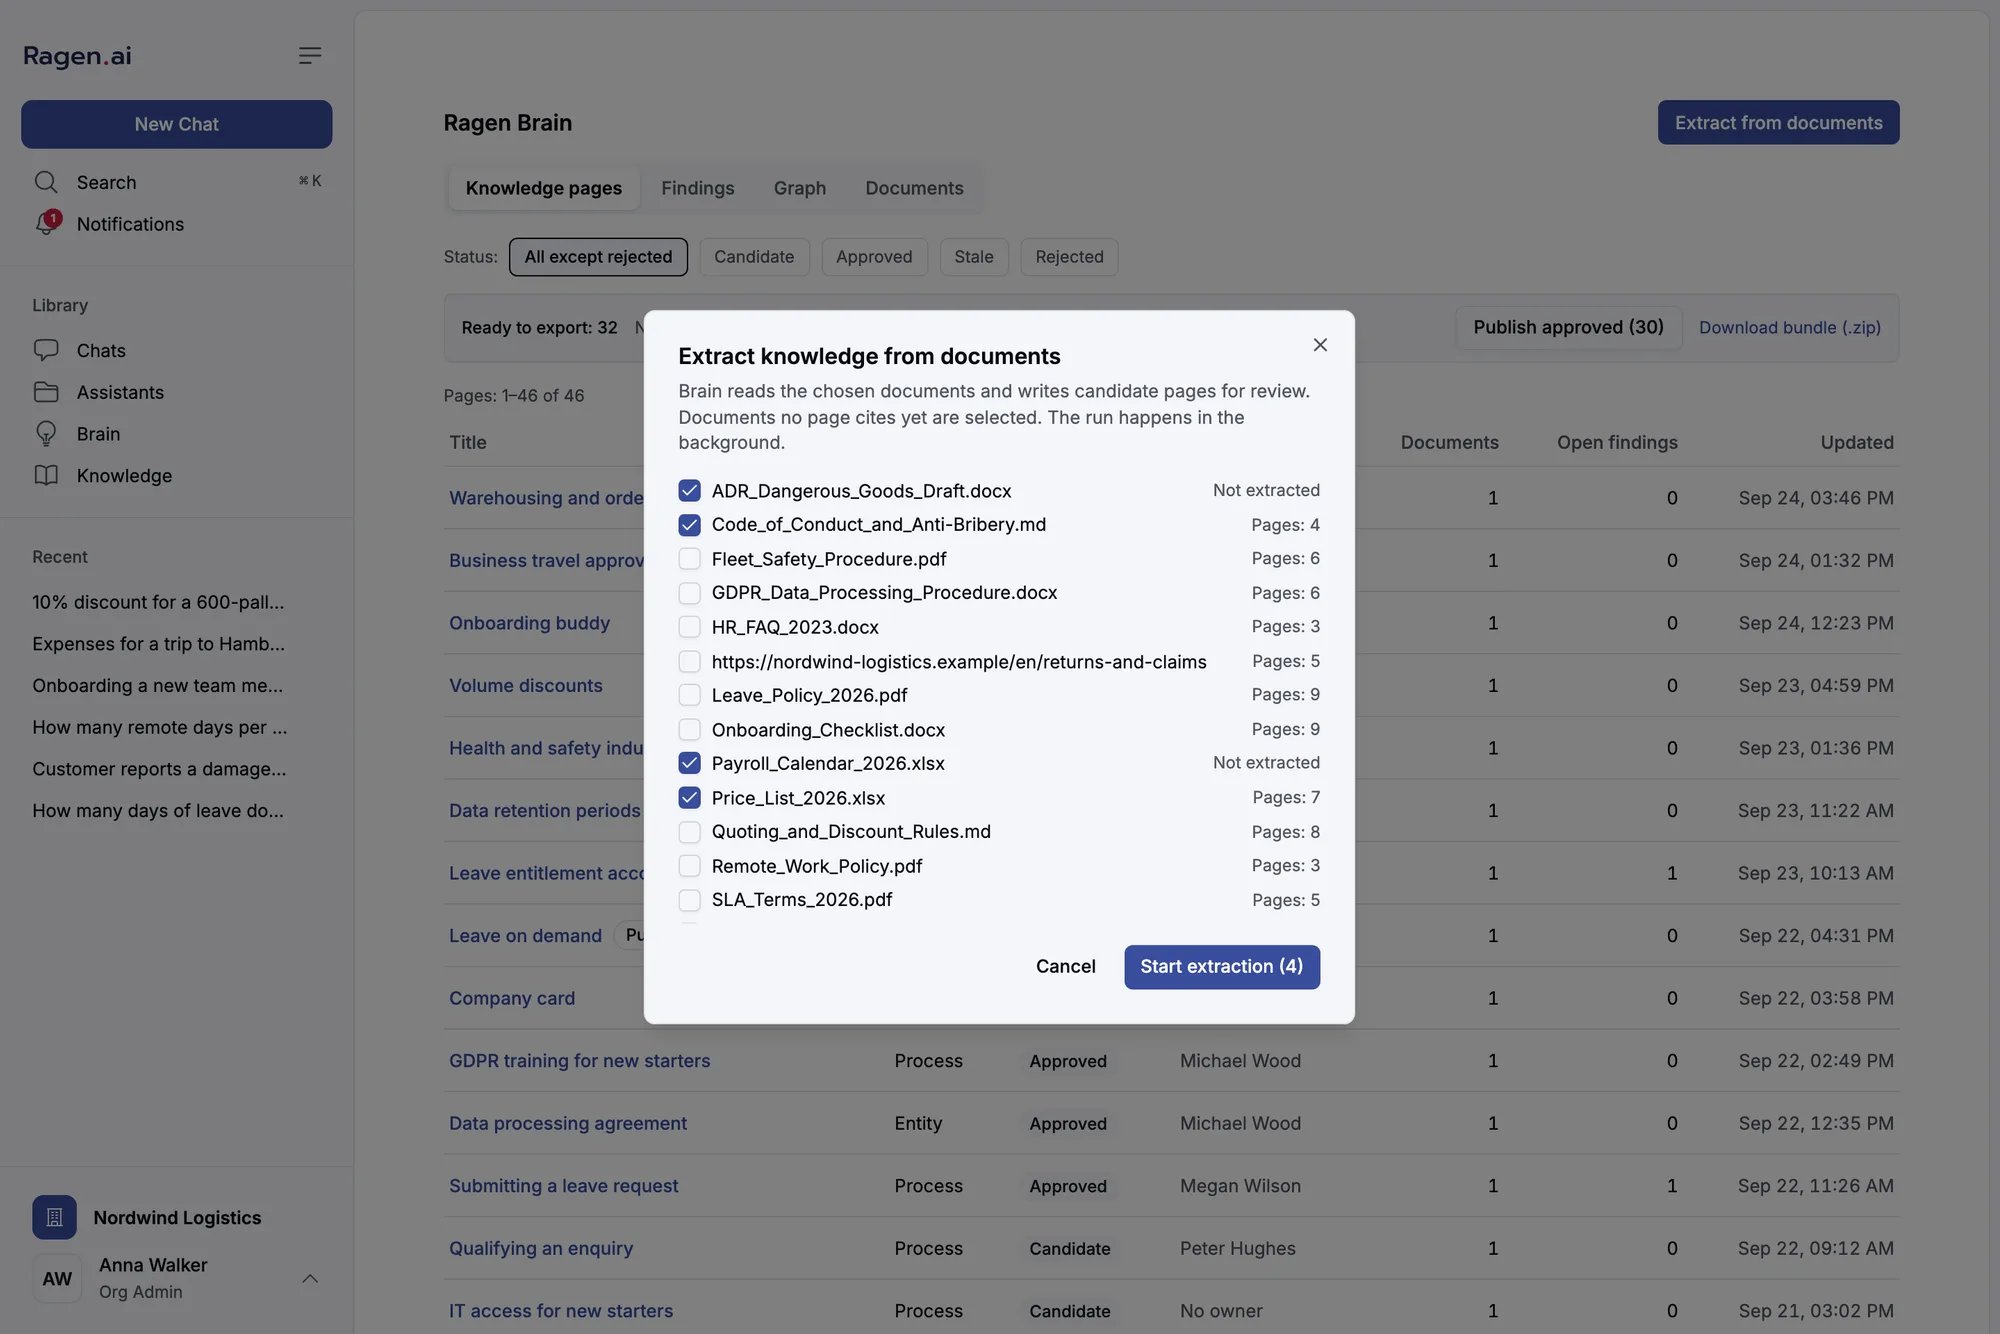Image resolution: width=2000 pixels, height=1334 pixels.
Task: Open recent chat 'How many days of leave do...'
Action: tap(158, 811)
